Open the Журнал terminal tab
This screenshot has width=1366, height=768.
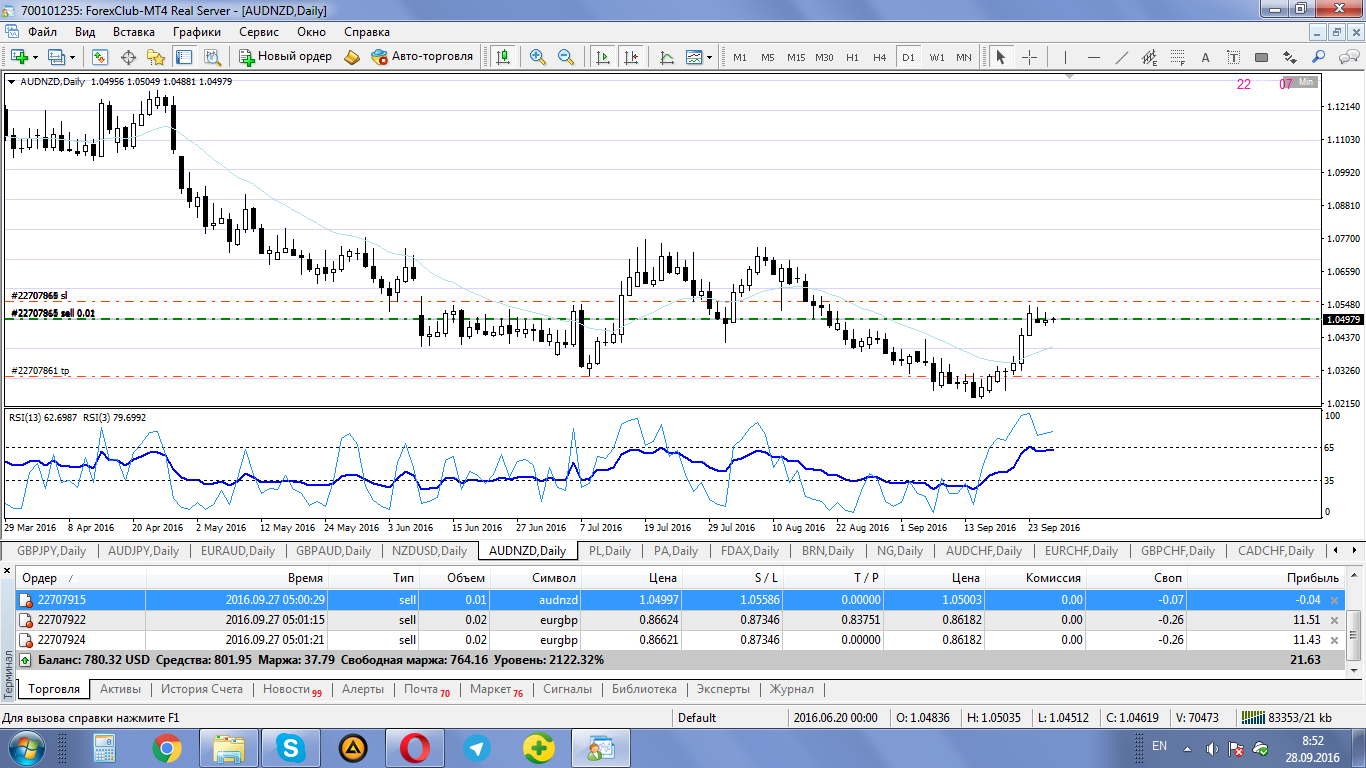pyautogui.click(x=791, y=689)
